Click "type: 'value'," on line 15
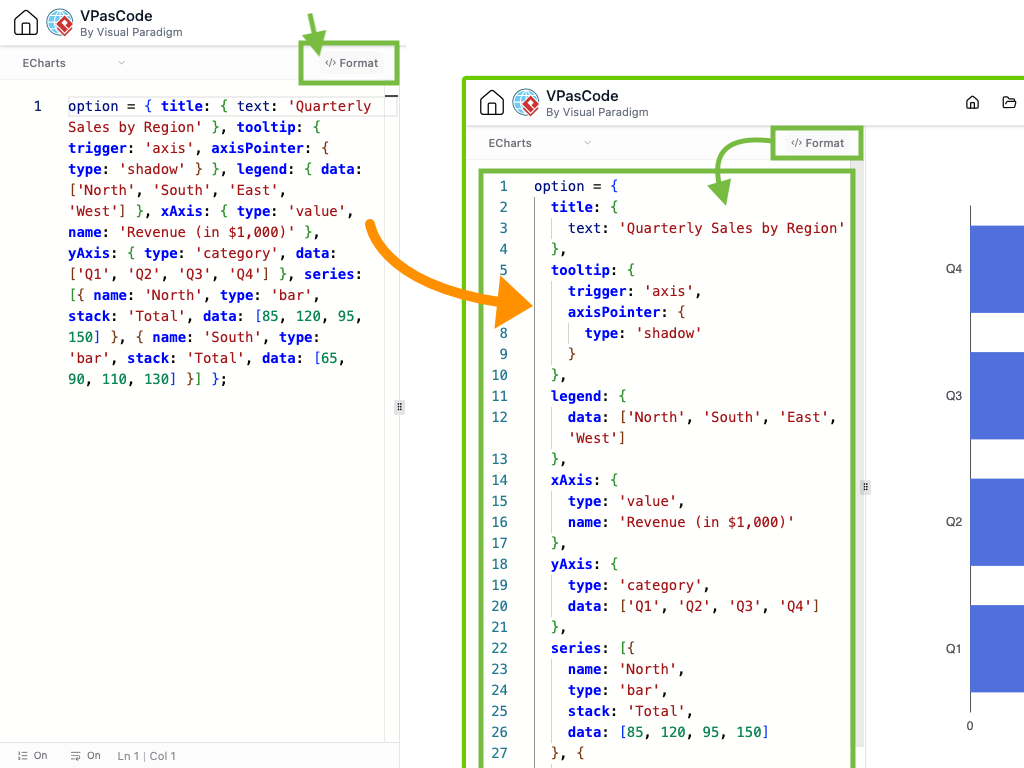Viewport: 1024px width, 768px height. click(626, 502)
